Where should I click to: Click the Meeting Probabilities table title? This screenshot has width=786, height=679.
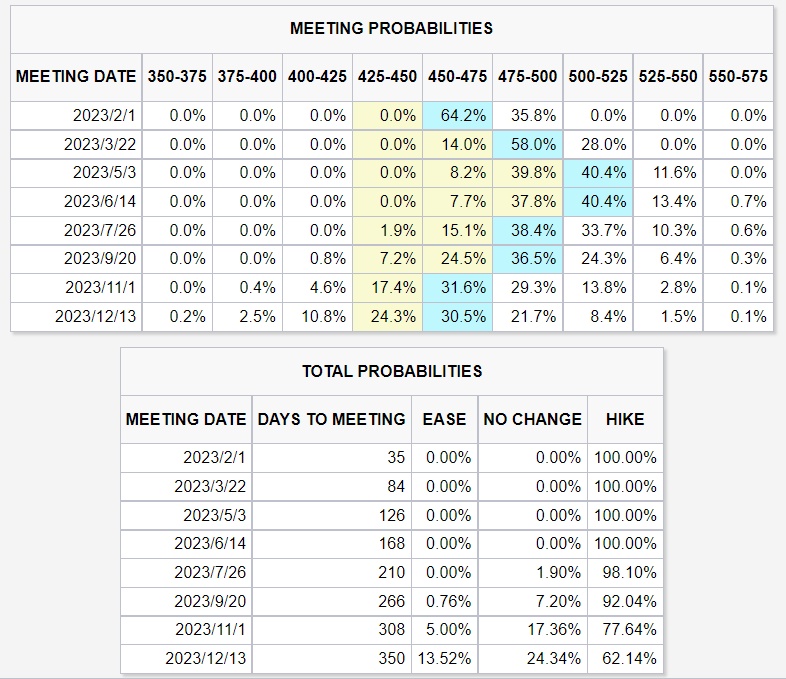click(x=391, y=28)
